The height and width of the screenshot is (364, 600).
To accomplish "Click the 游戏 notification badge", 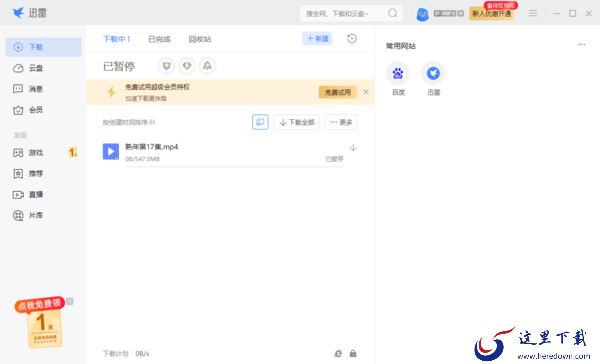I will click(73, 153).
